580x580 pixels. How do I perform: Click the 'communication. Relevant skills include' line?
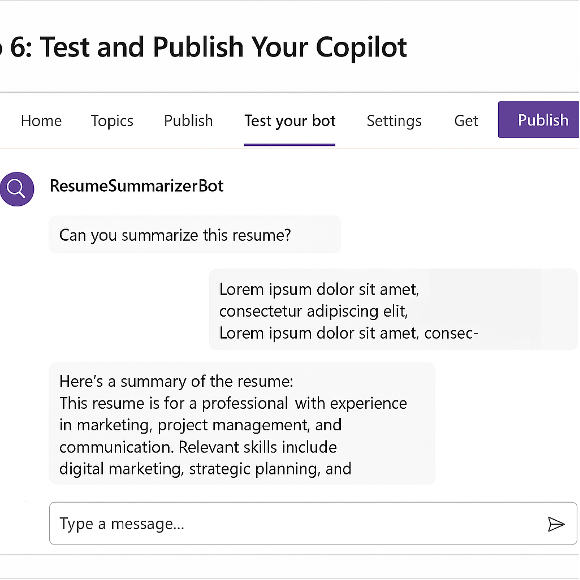coord(198,447)
